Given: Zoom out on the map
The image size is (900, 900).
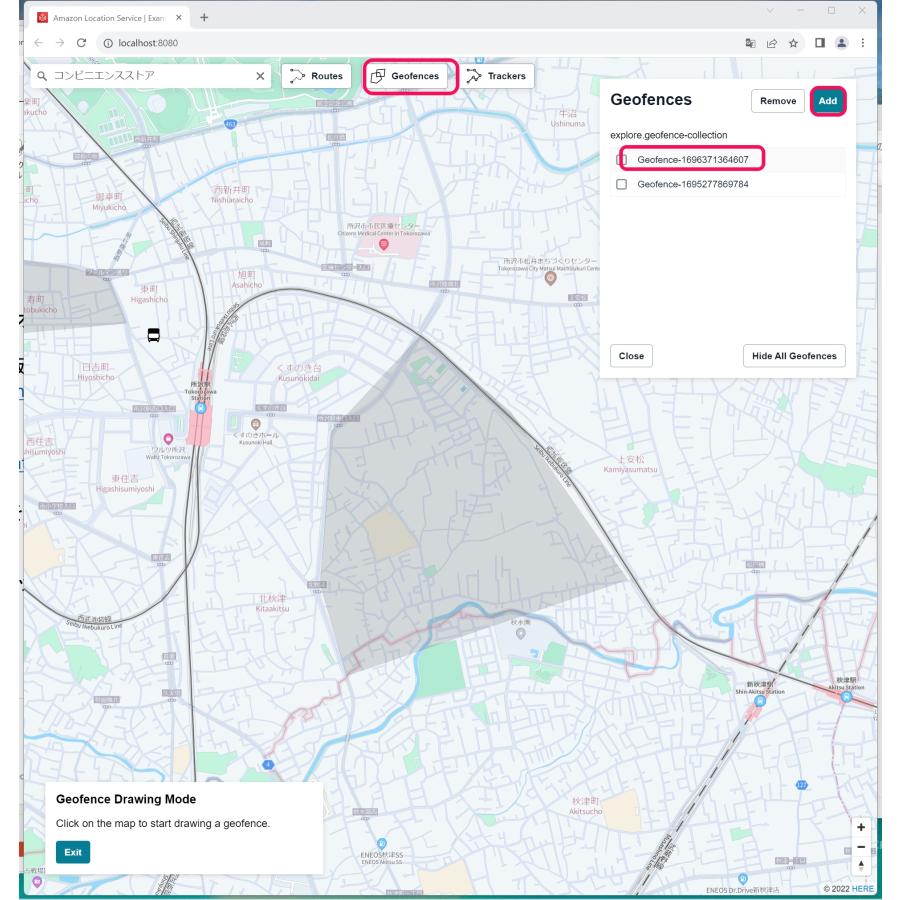Looking at the screenshot, I should [x=861, y=847].
